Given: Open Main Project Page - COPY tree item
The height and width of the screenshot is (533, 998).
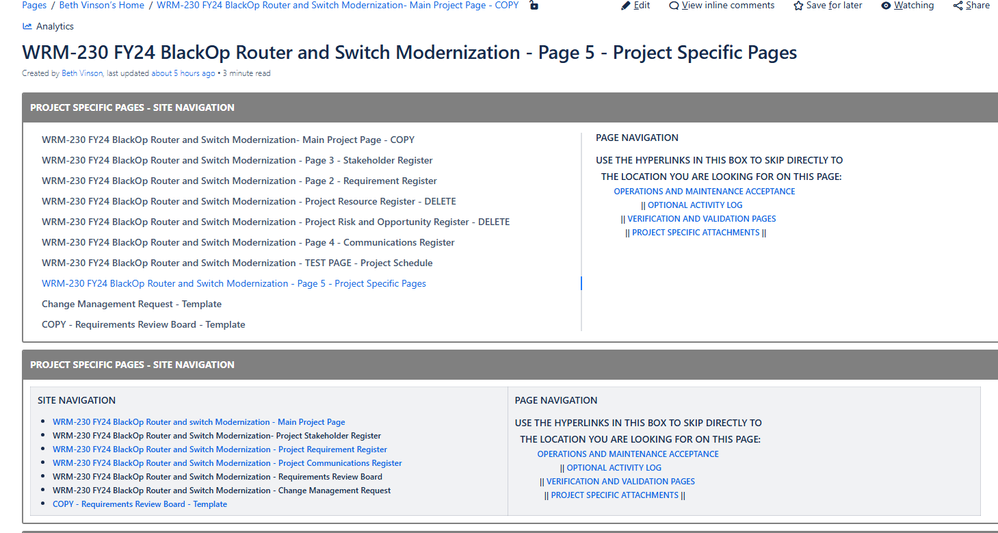Looking at the screenshot, I should coord(228,139).
